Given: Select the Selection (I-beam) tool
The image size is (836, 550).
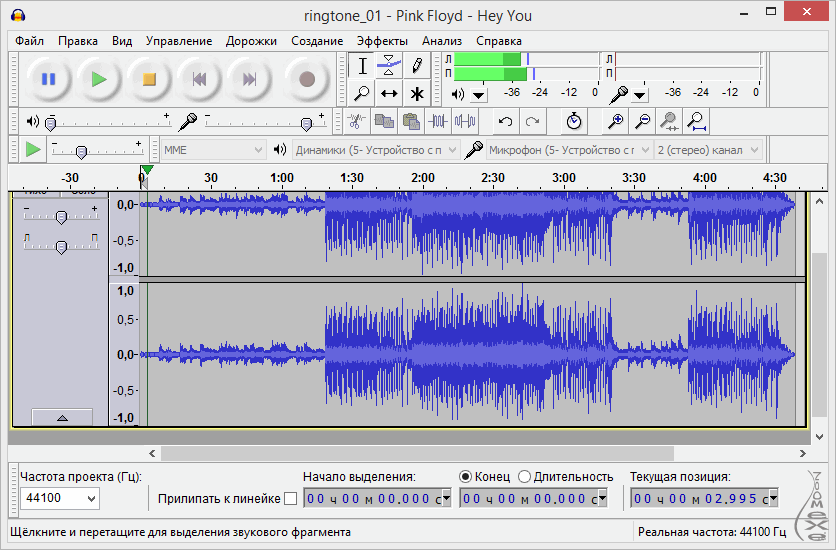Looking at the screenshot, I should click(362, 66).
